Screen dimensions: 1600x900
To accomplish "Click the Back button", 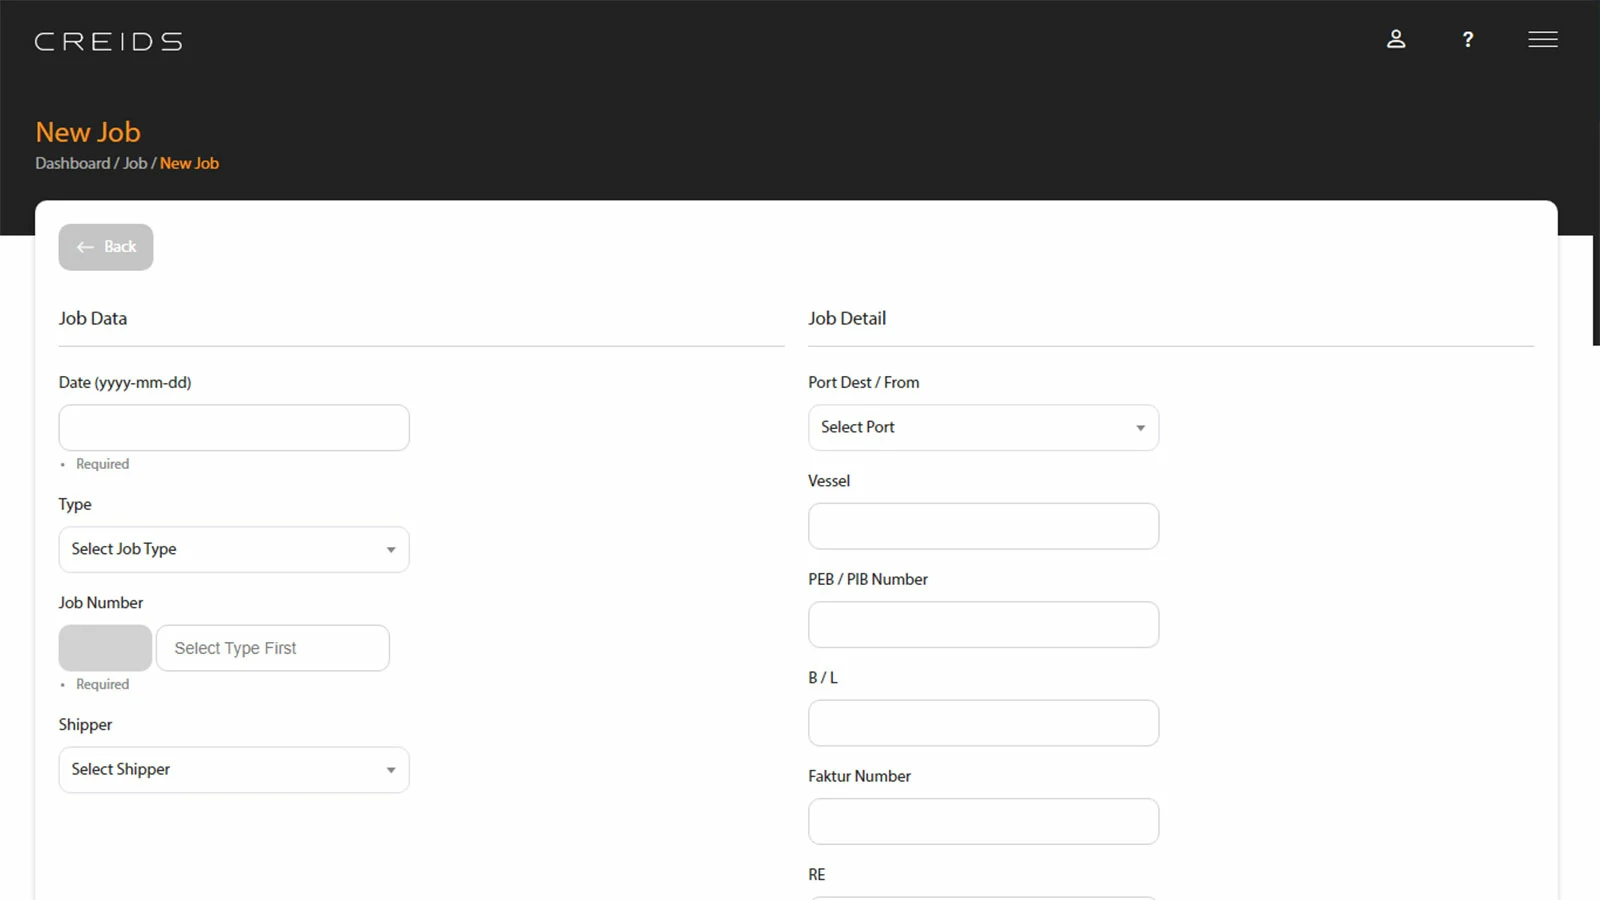I will pos(106,247).
